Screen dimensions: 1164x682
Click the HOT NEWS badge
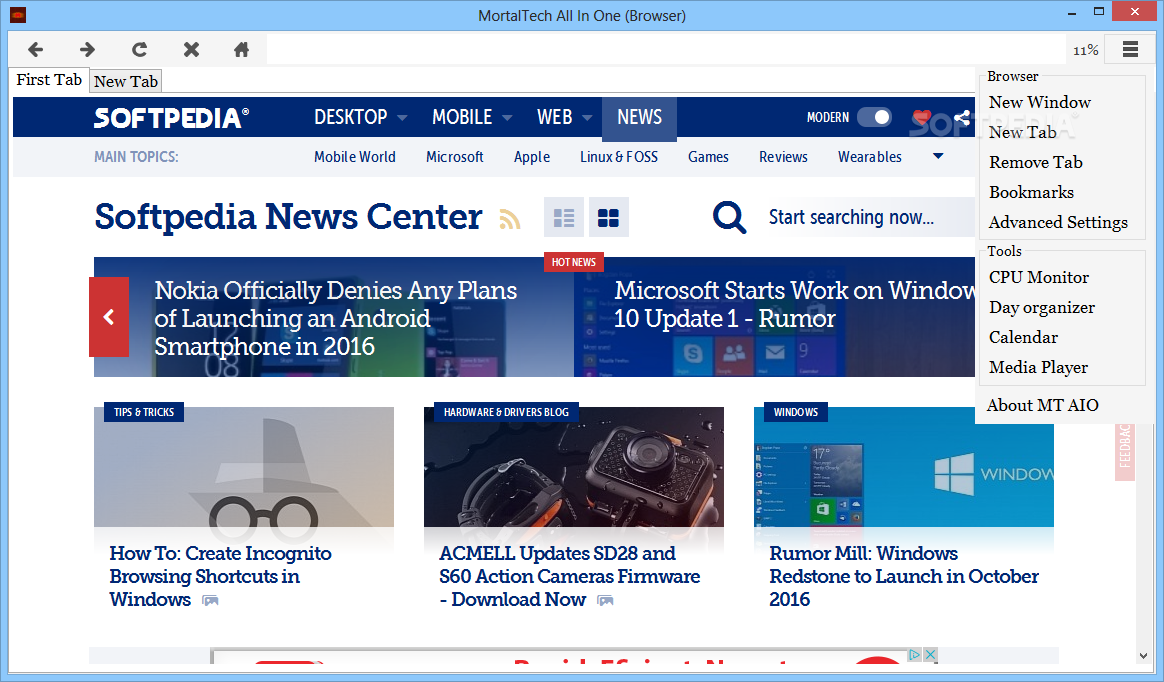[x=574, y=262]
